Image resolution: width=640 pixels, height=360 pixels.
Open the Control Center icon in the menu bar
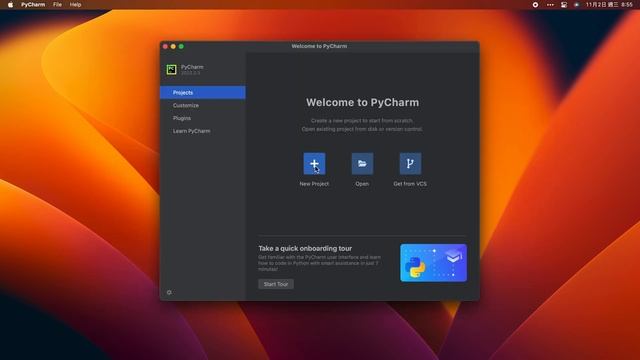[x=564, y=4]
